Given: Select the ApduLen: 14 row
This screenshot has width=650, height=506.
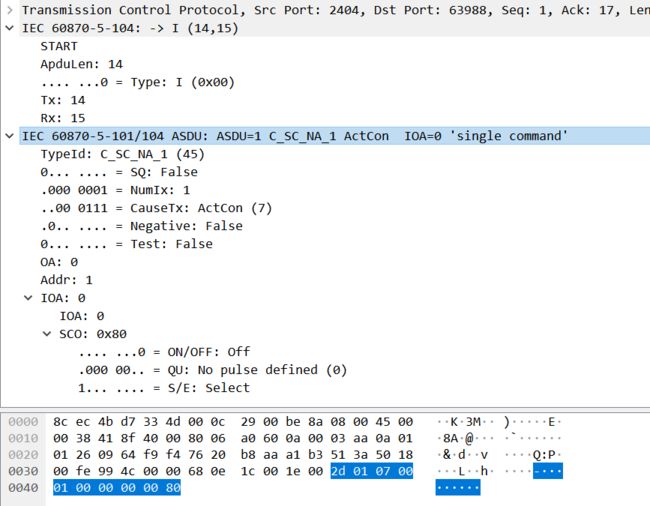Looking at the screenshot, I should [x=82, y=64].
